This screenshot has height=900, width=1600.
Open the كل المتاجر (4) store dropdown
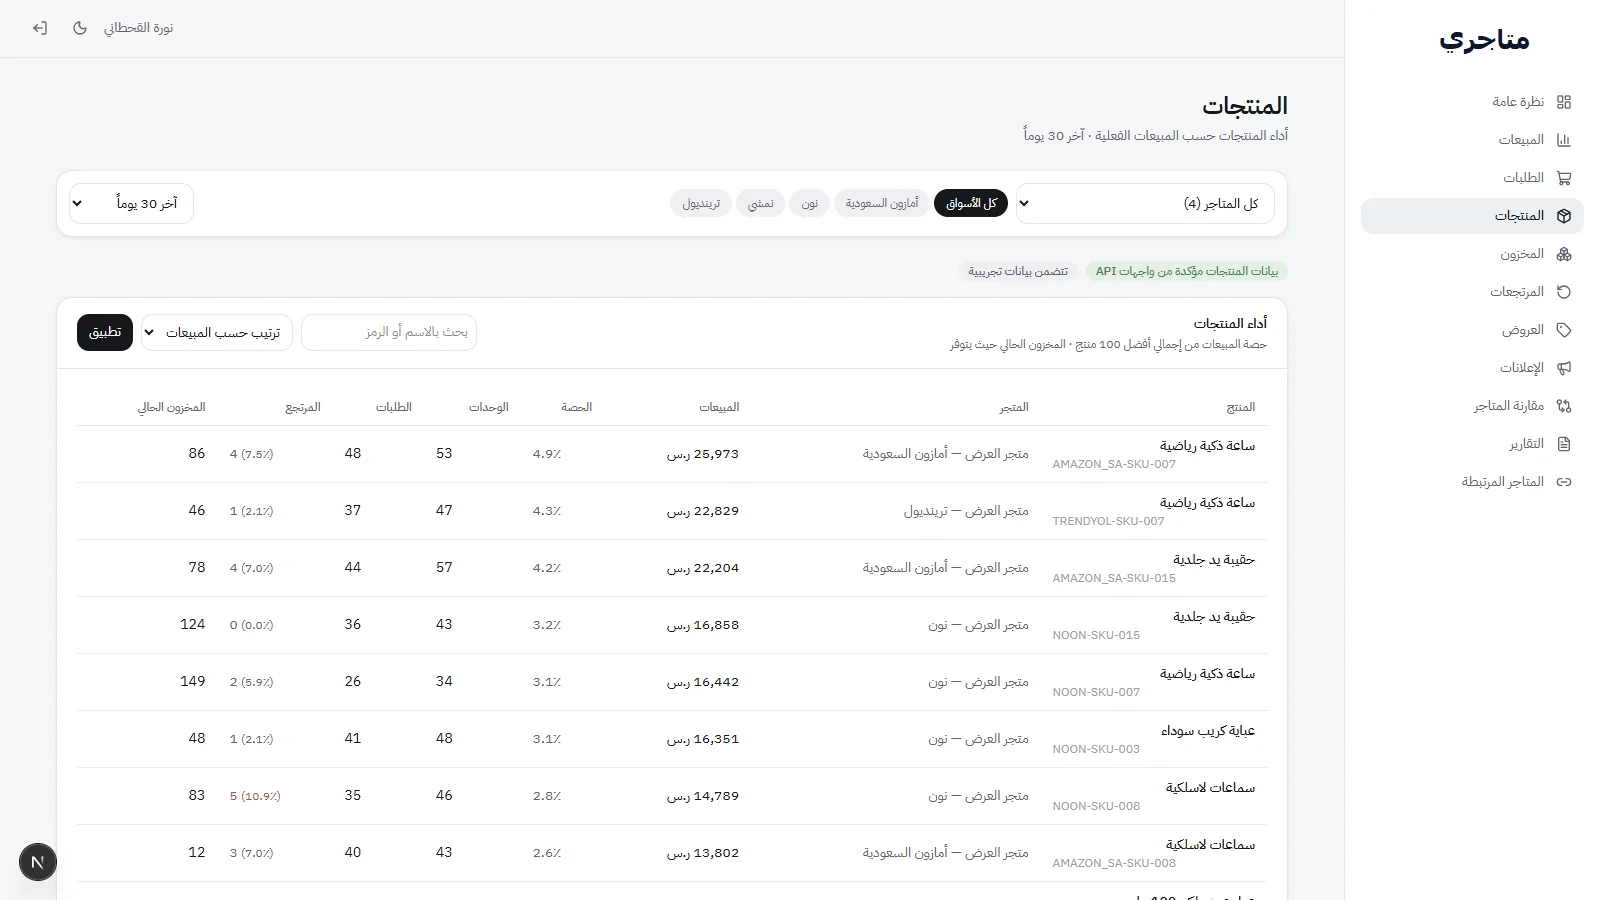click(1145, 203)
